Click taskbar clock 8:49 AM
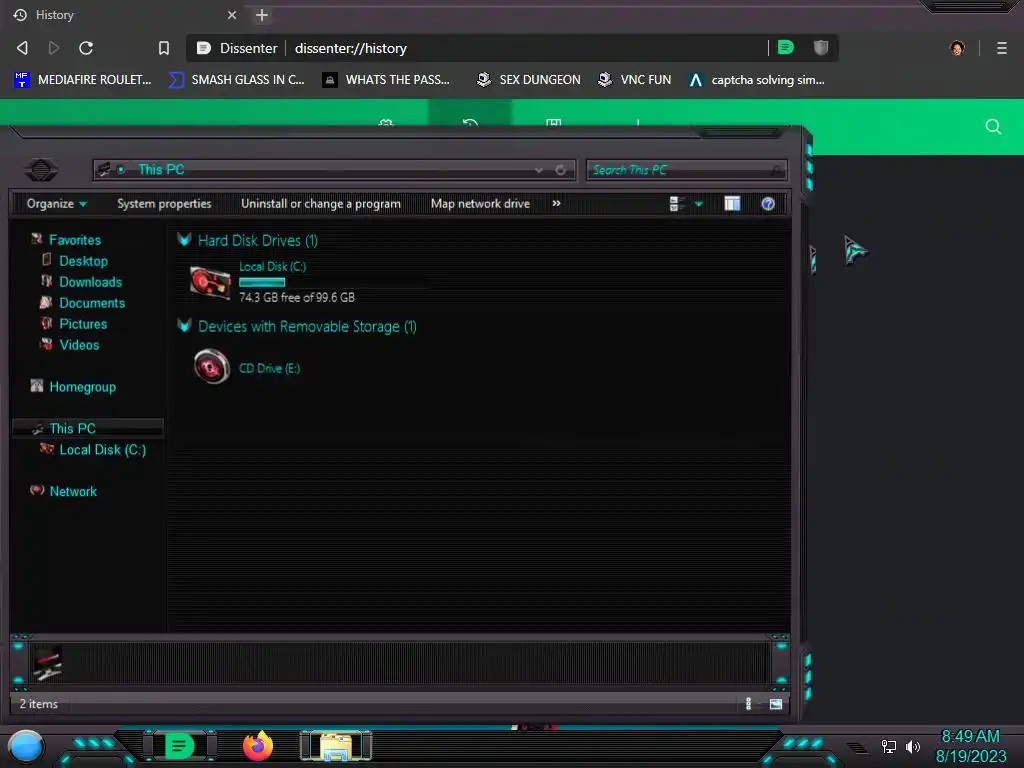 970,737
